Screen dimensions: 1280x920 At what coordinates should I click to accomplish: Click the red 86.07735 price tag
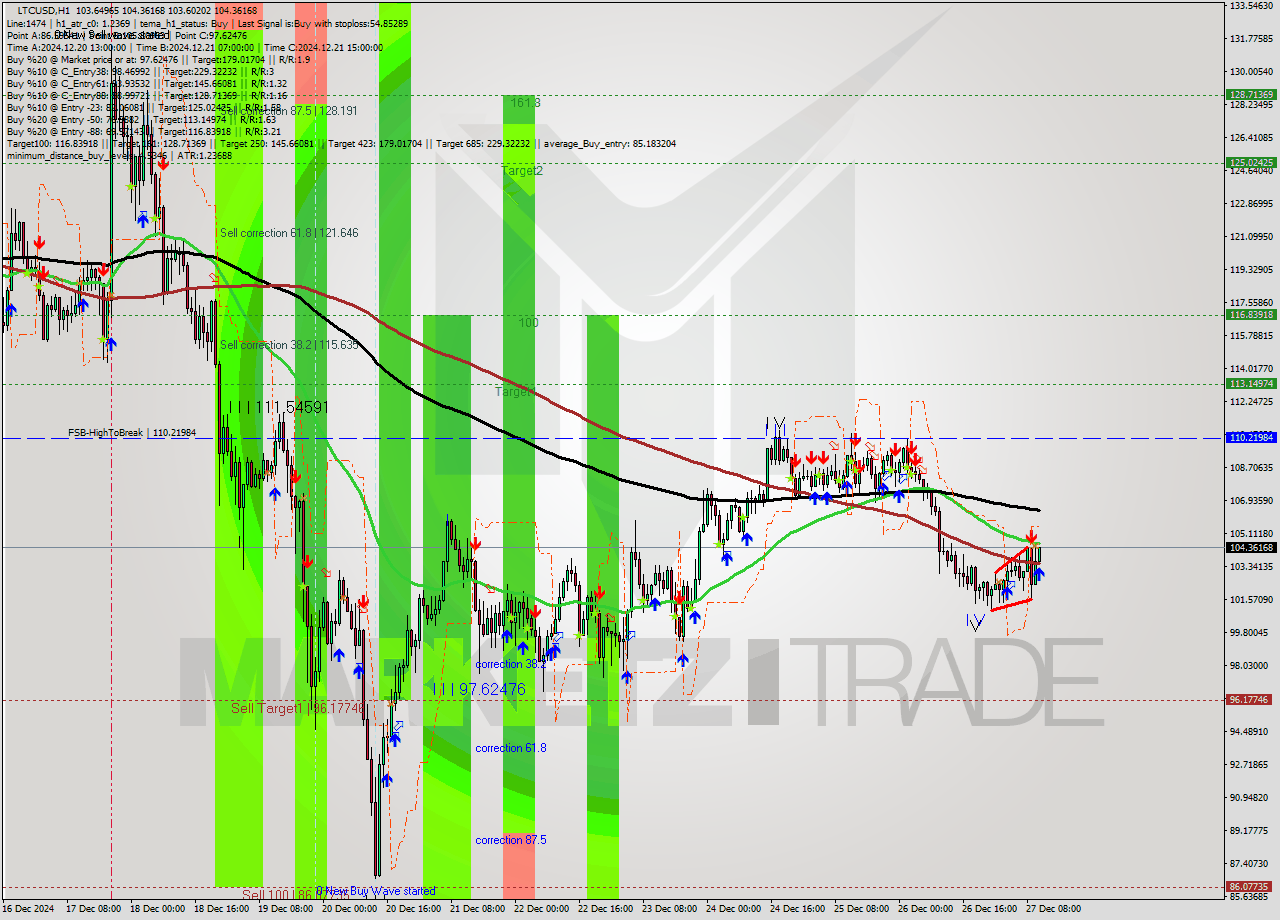[x=1251, y=887]
